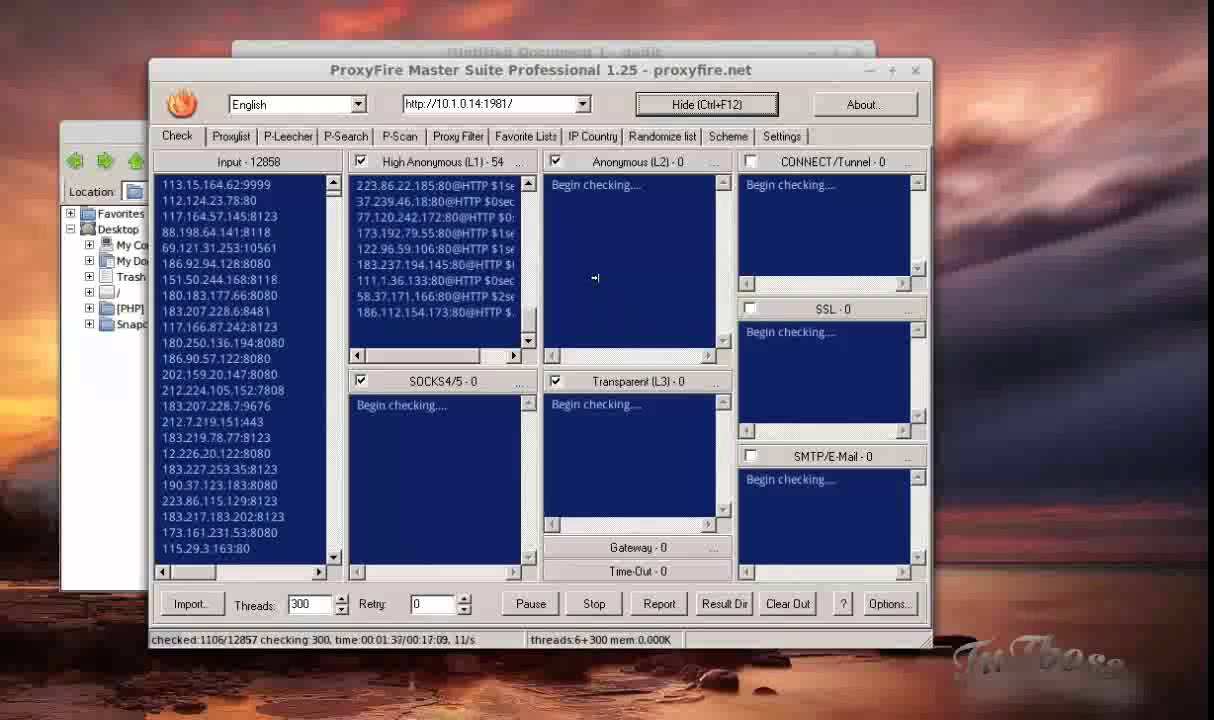Click the Trash icon in file tree

107,277
